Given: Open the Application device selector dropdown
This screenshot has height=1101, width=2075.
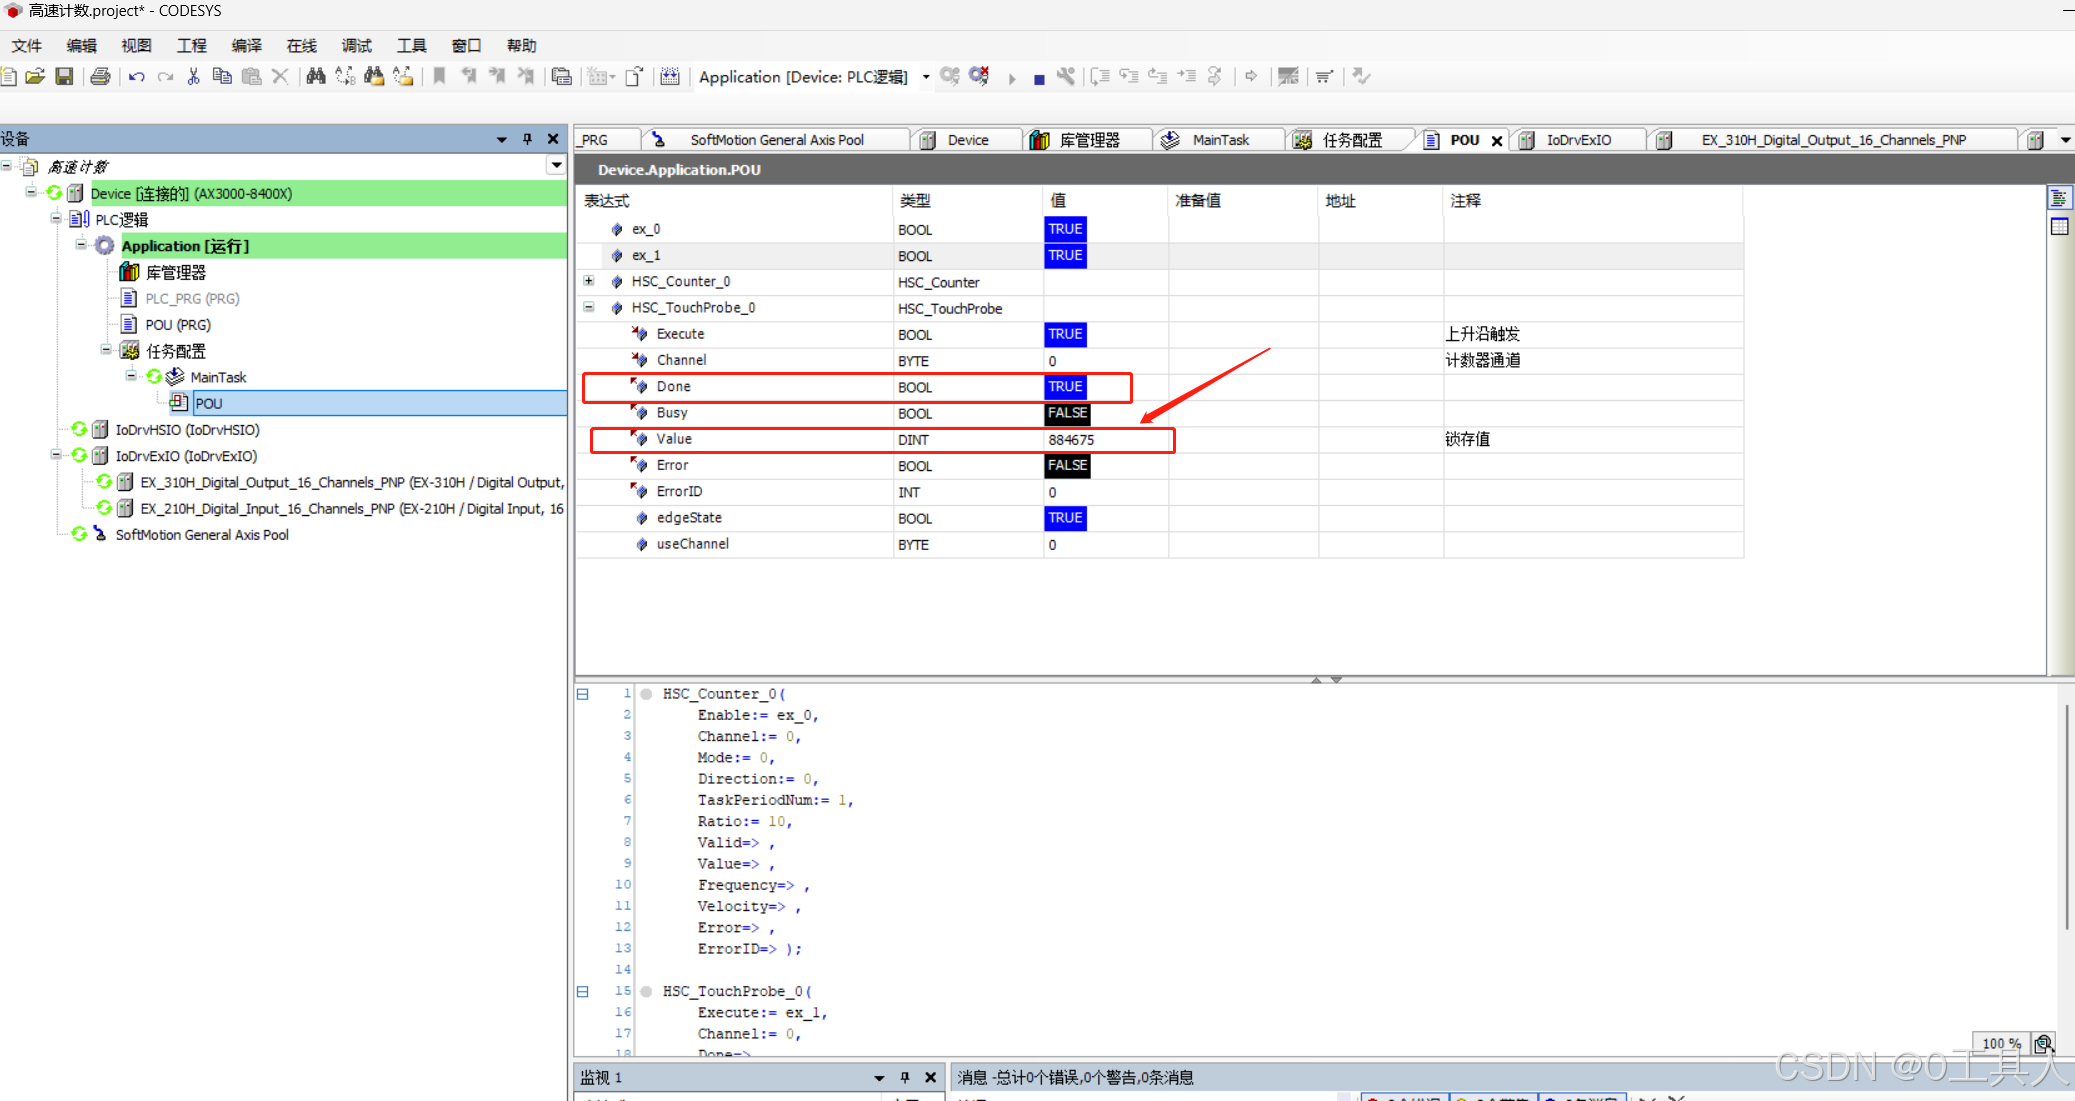Looking at the screenshot, I should (926, 77).
